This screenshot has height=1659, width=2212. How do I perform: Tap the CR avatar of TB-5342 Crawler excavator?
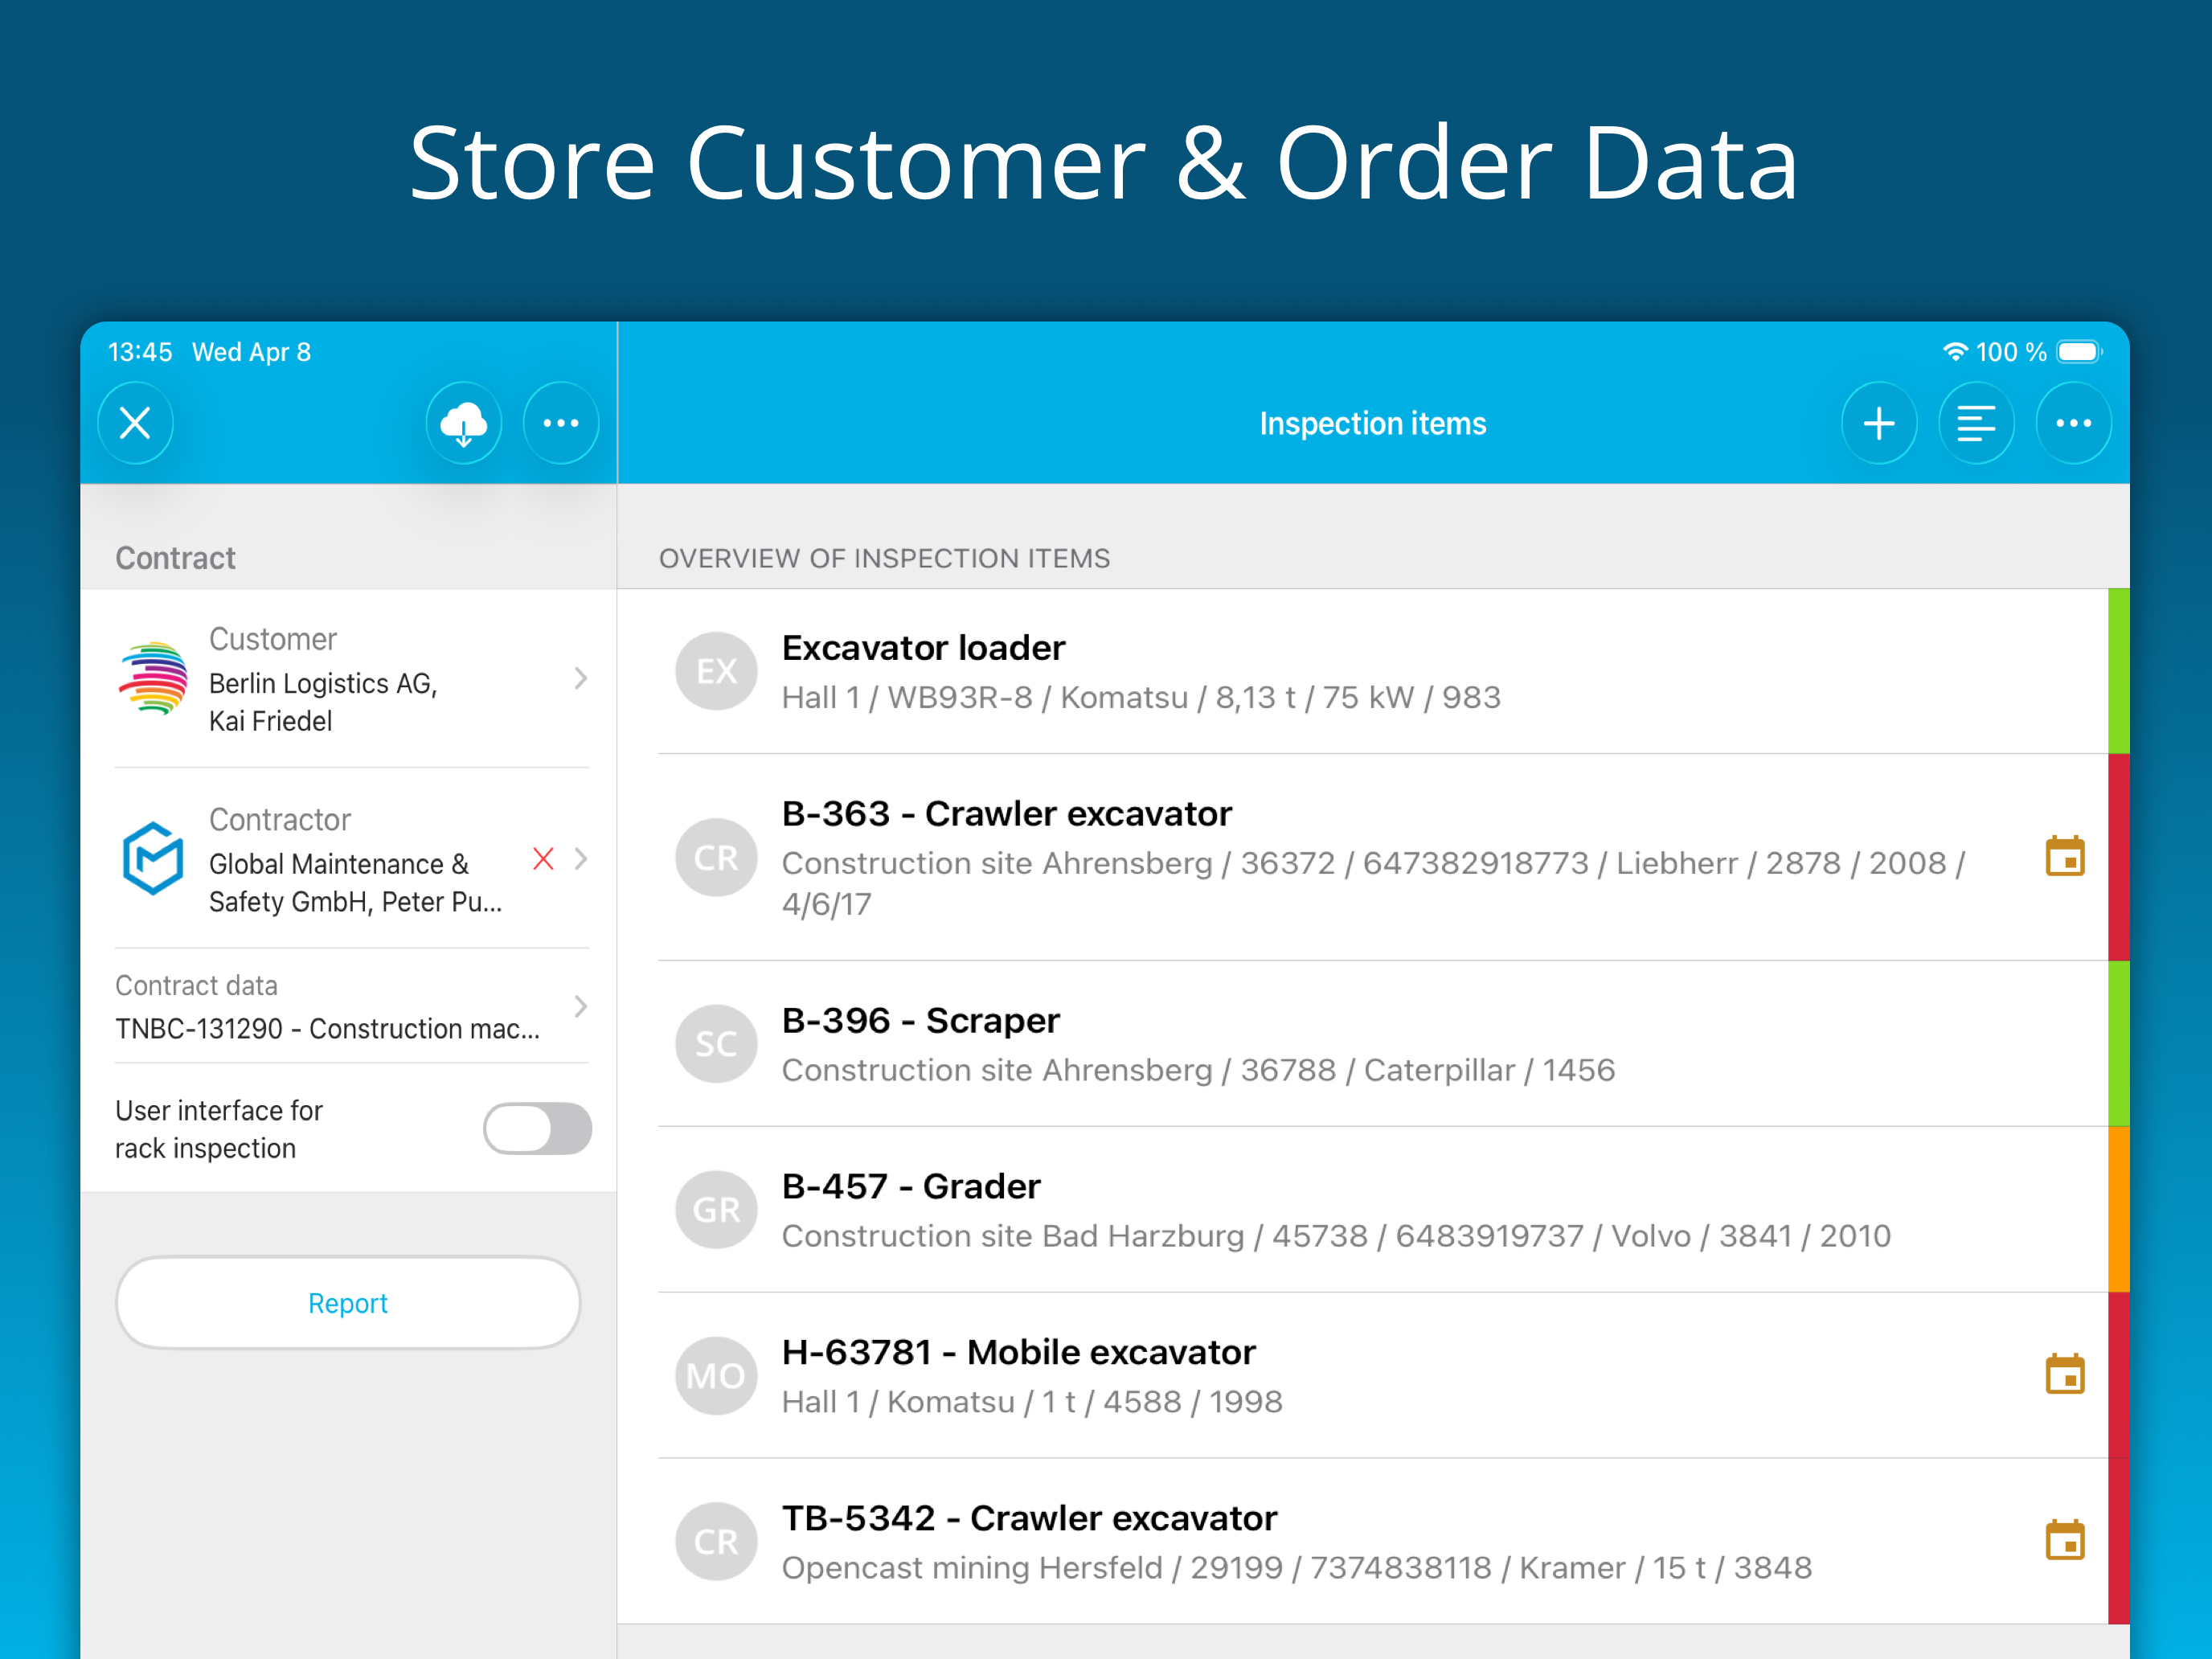(x=716, y=1541)
